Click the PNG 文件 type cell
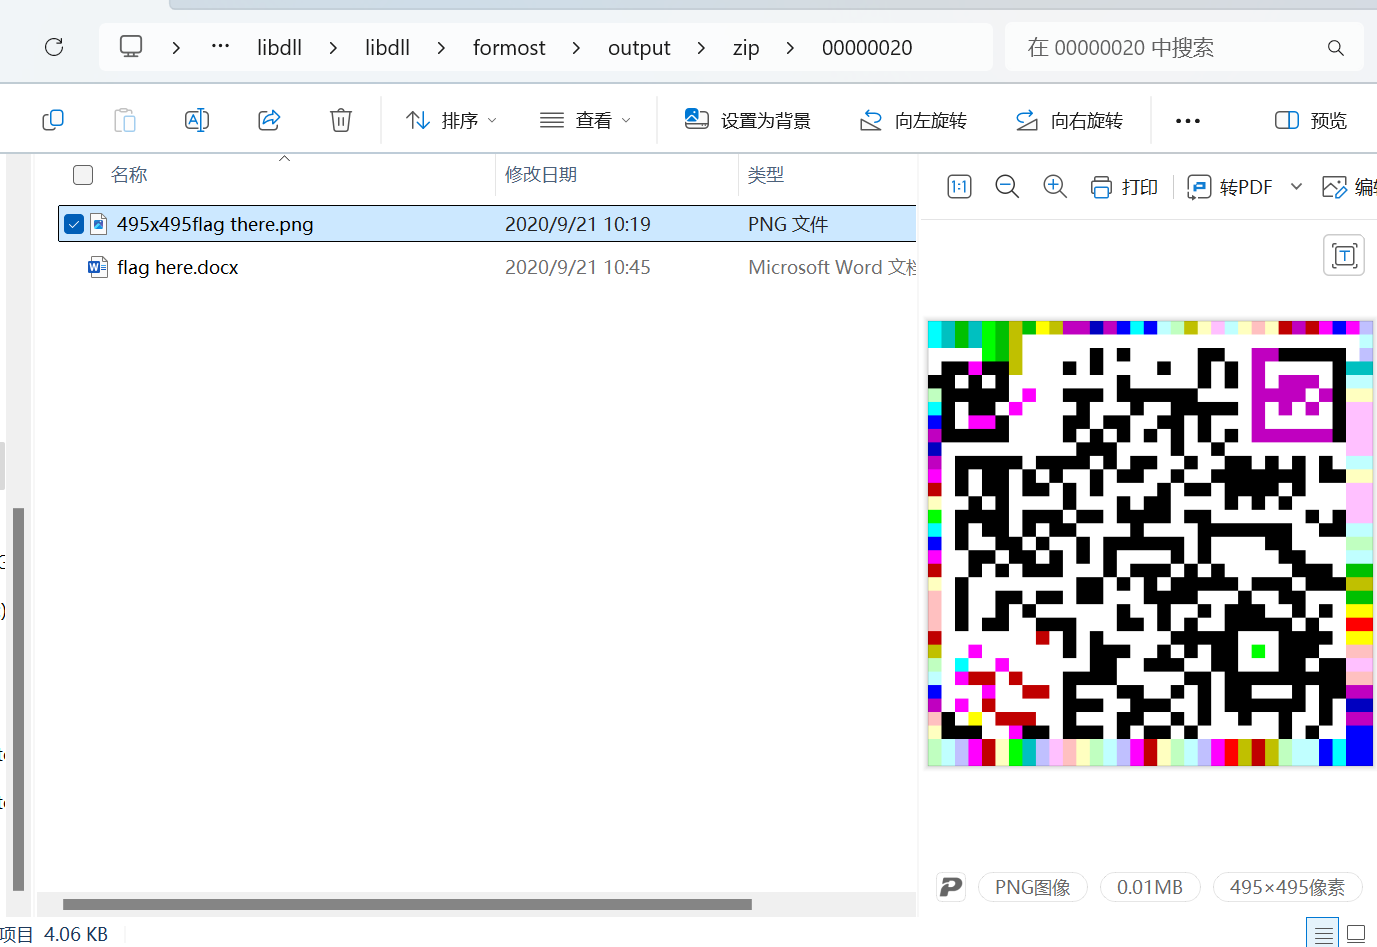This screenshot has height=947, width=1377. (788, 224)
